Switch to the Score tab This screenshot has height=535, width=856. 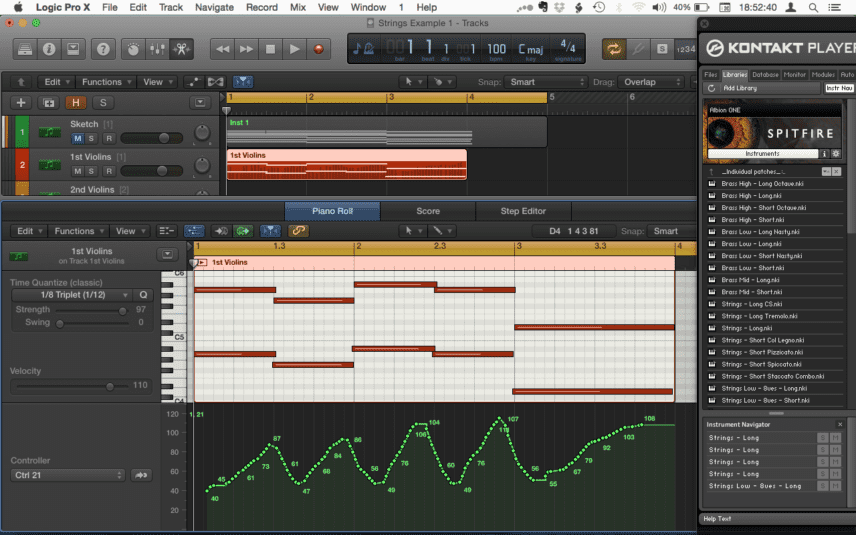coord(428,211)
